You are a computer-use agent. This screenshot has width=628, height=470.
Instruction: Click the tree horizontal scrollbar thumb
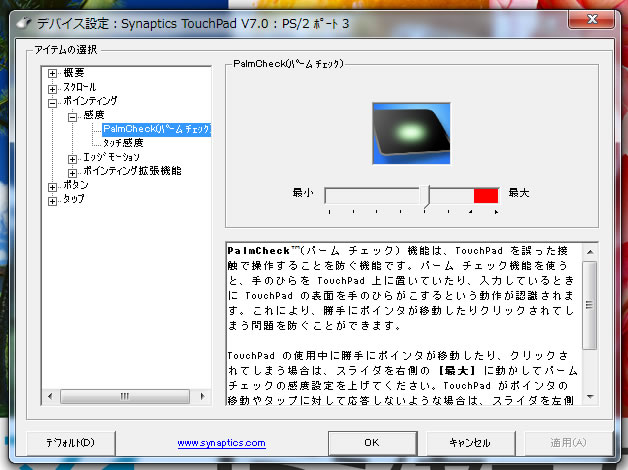pos(125,396)
